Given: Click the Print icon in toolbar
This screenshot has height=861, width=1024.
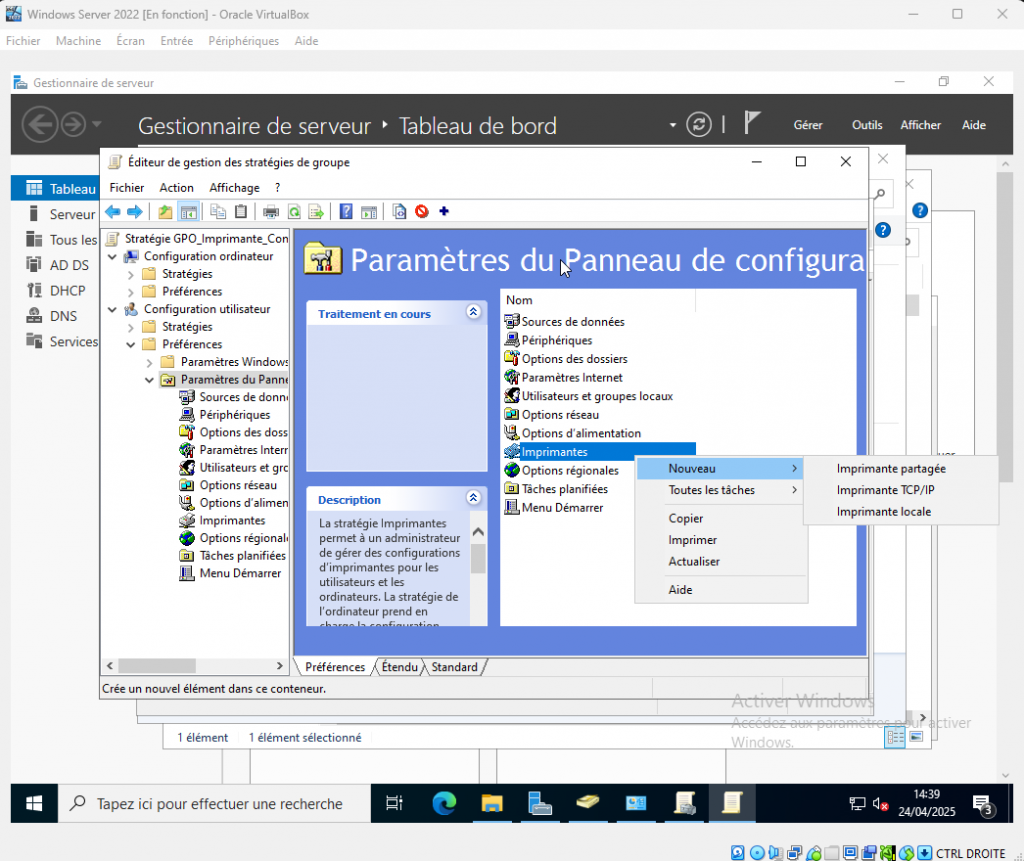Looking at the screenshot, I should 270,211.
